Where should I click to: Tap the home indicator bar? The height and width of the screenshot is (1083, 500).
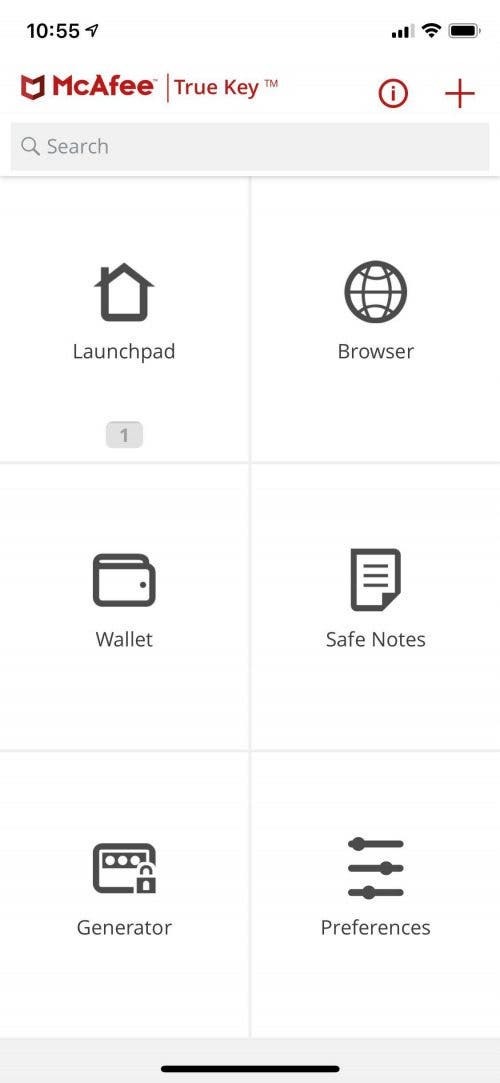tap(250, 1068)
